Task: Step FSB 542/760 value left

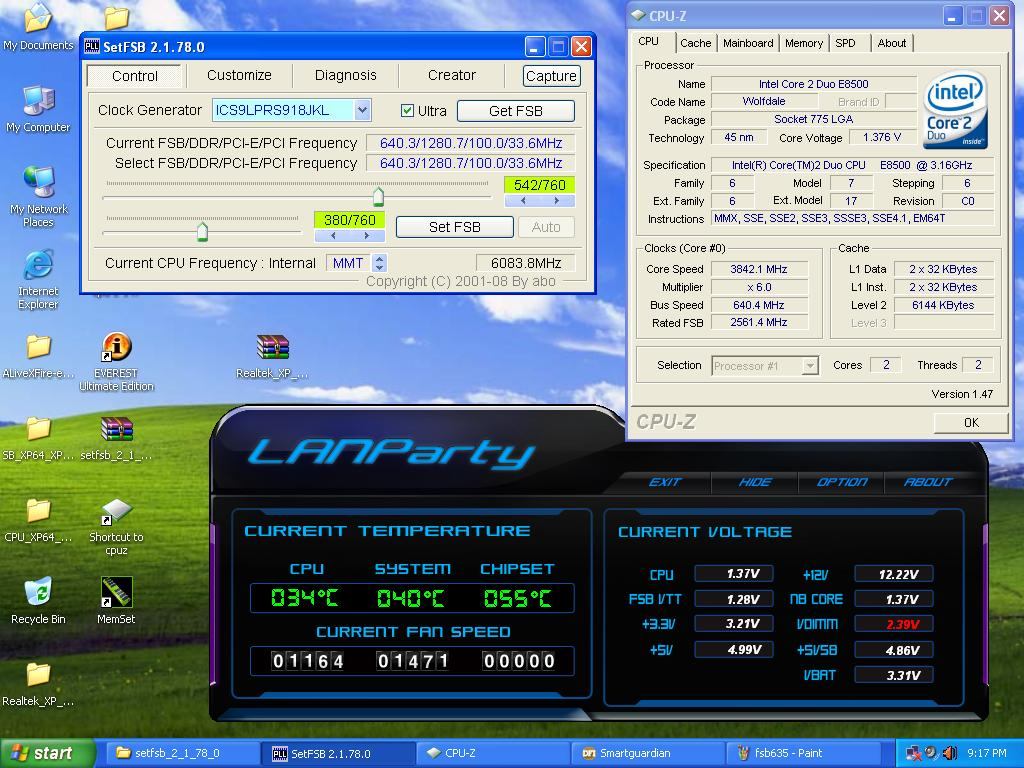Action: [x=522, y=200]
